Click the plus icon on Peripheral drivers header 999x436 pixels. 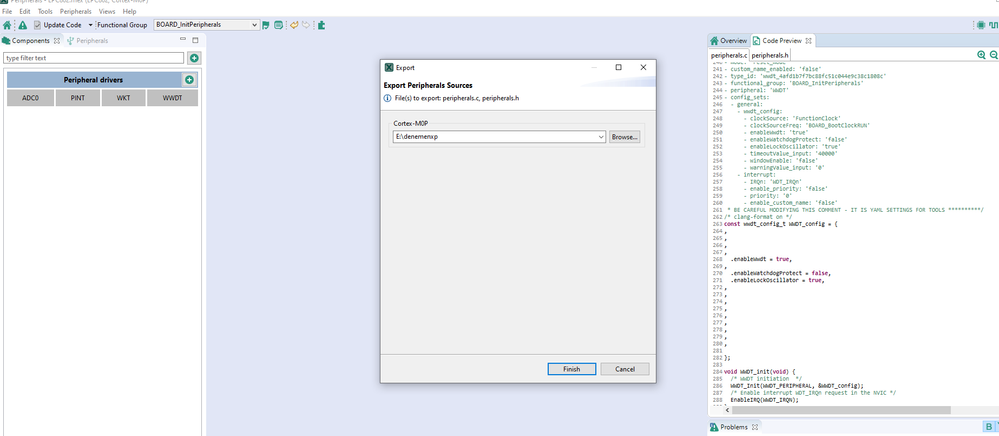189,80
